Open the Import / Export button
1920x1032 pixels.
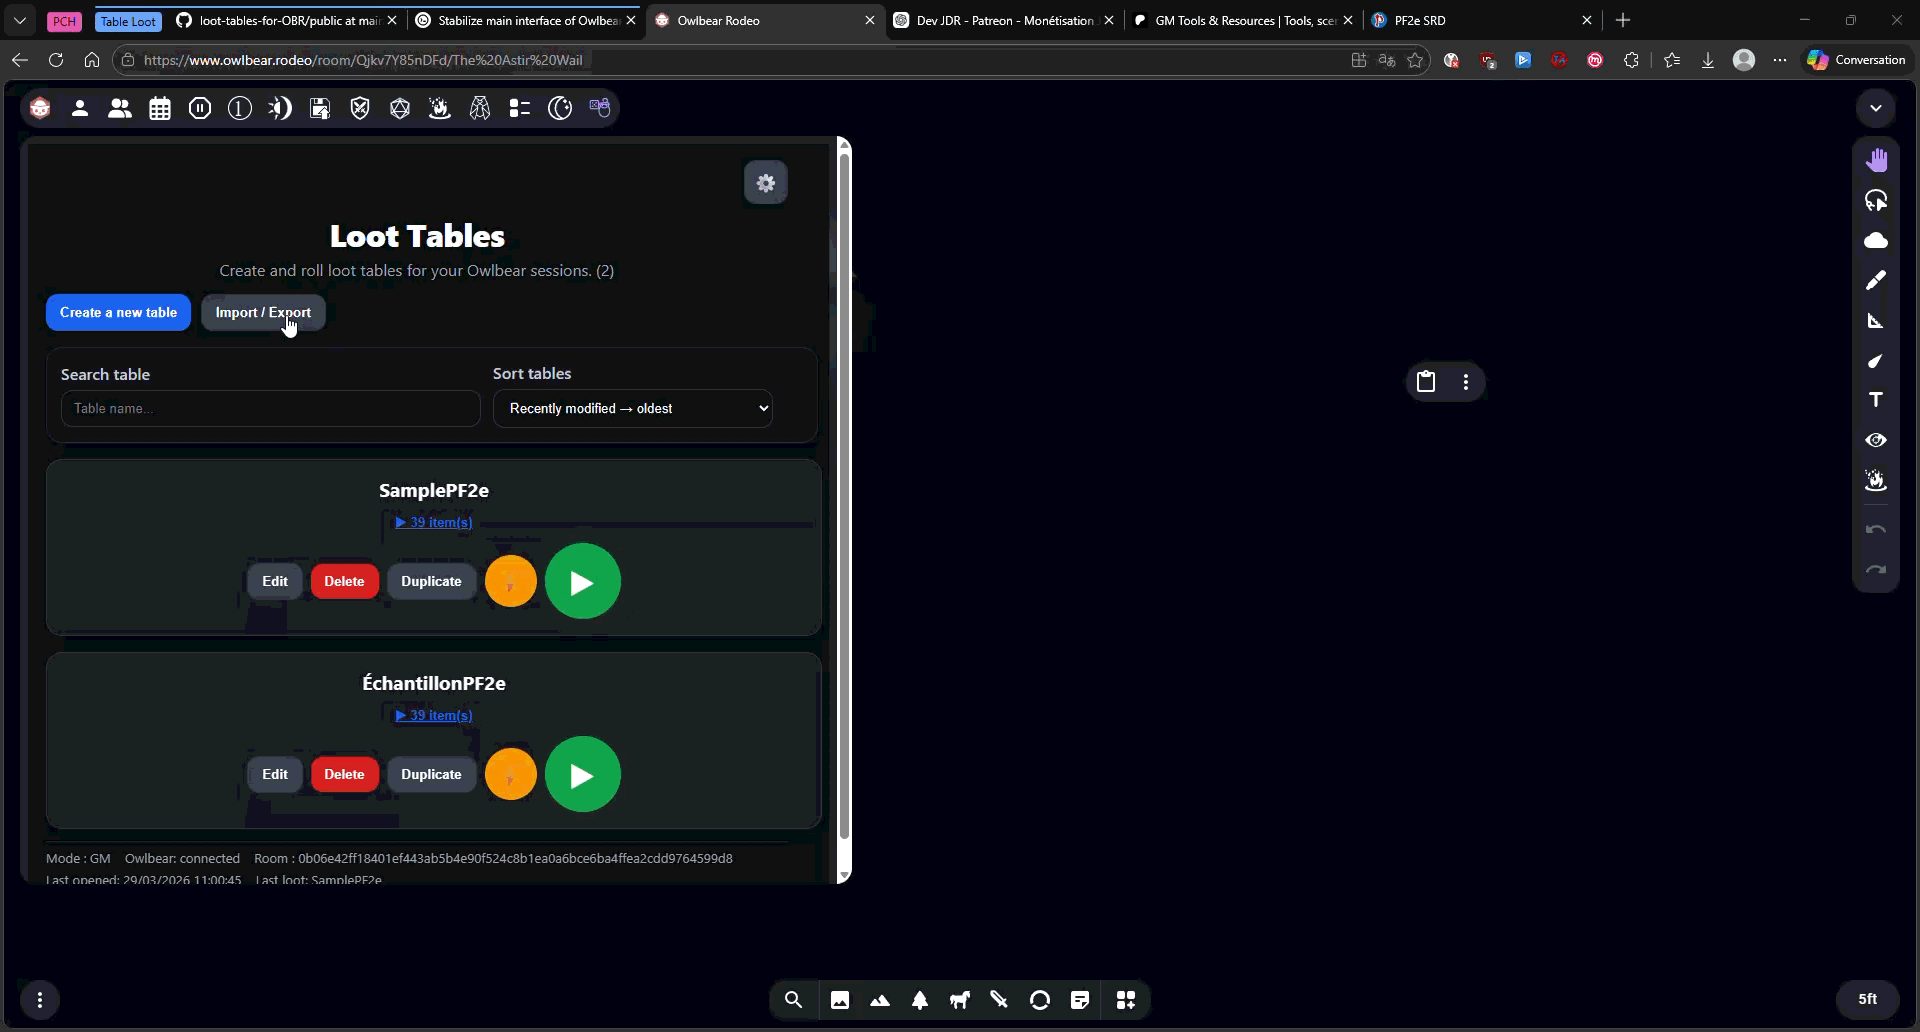pos(263,313)
